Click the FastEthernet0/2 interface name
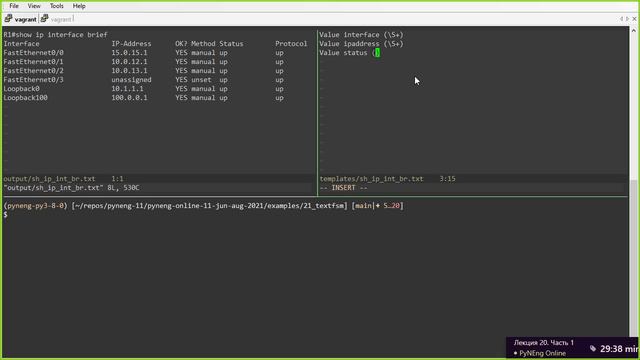This screenshot has width=640, height=360. [x=33, y=71]
